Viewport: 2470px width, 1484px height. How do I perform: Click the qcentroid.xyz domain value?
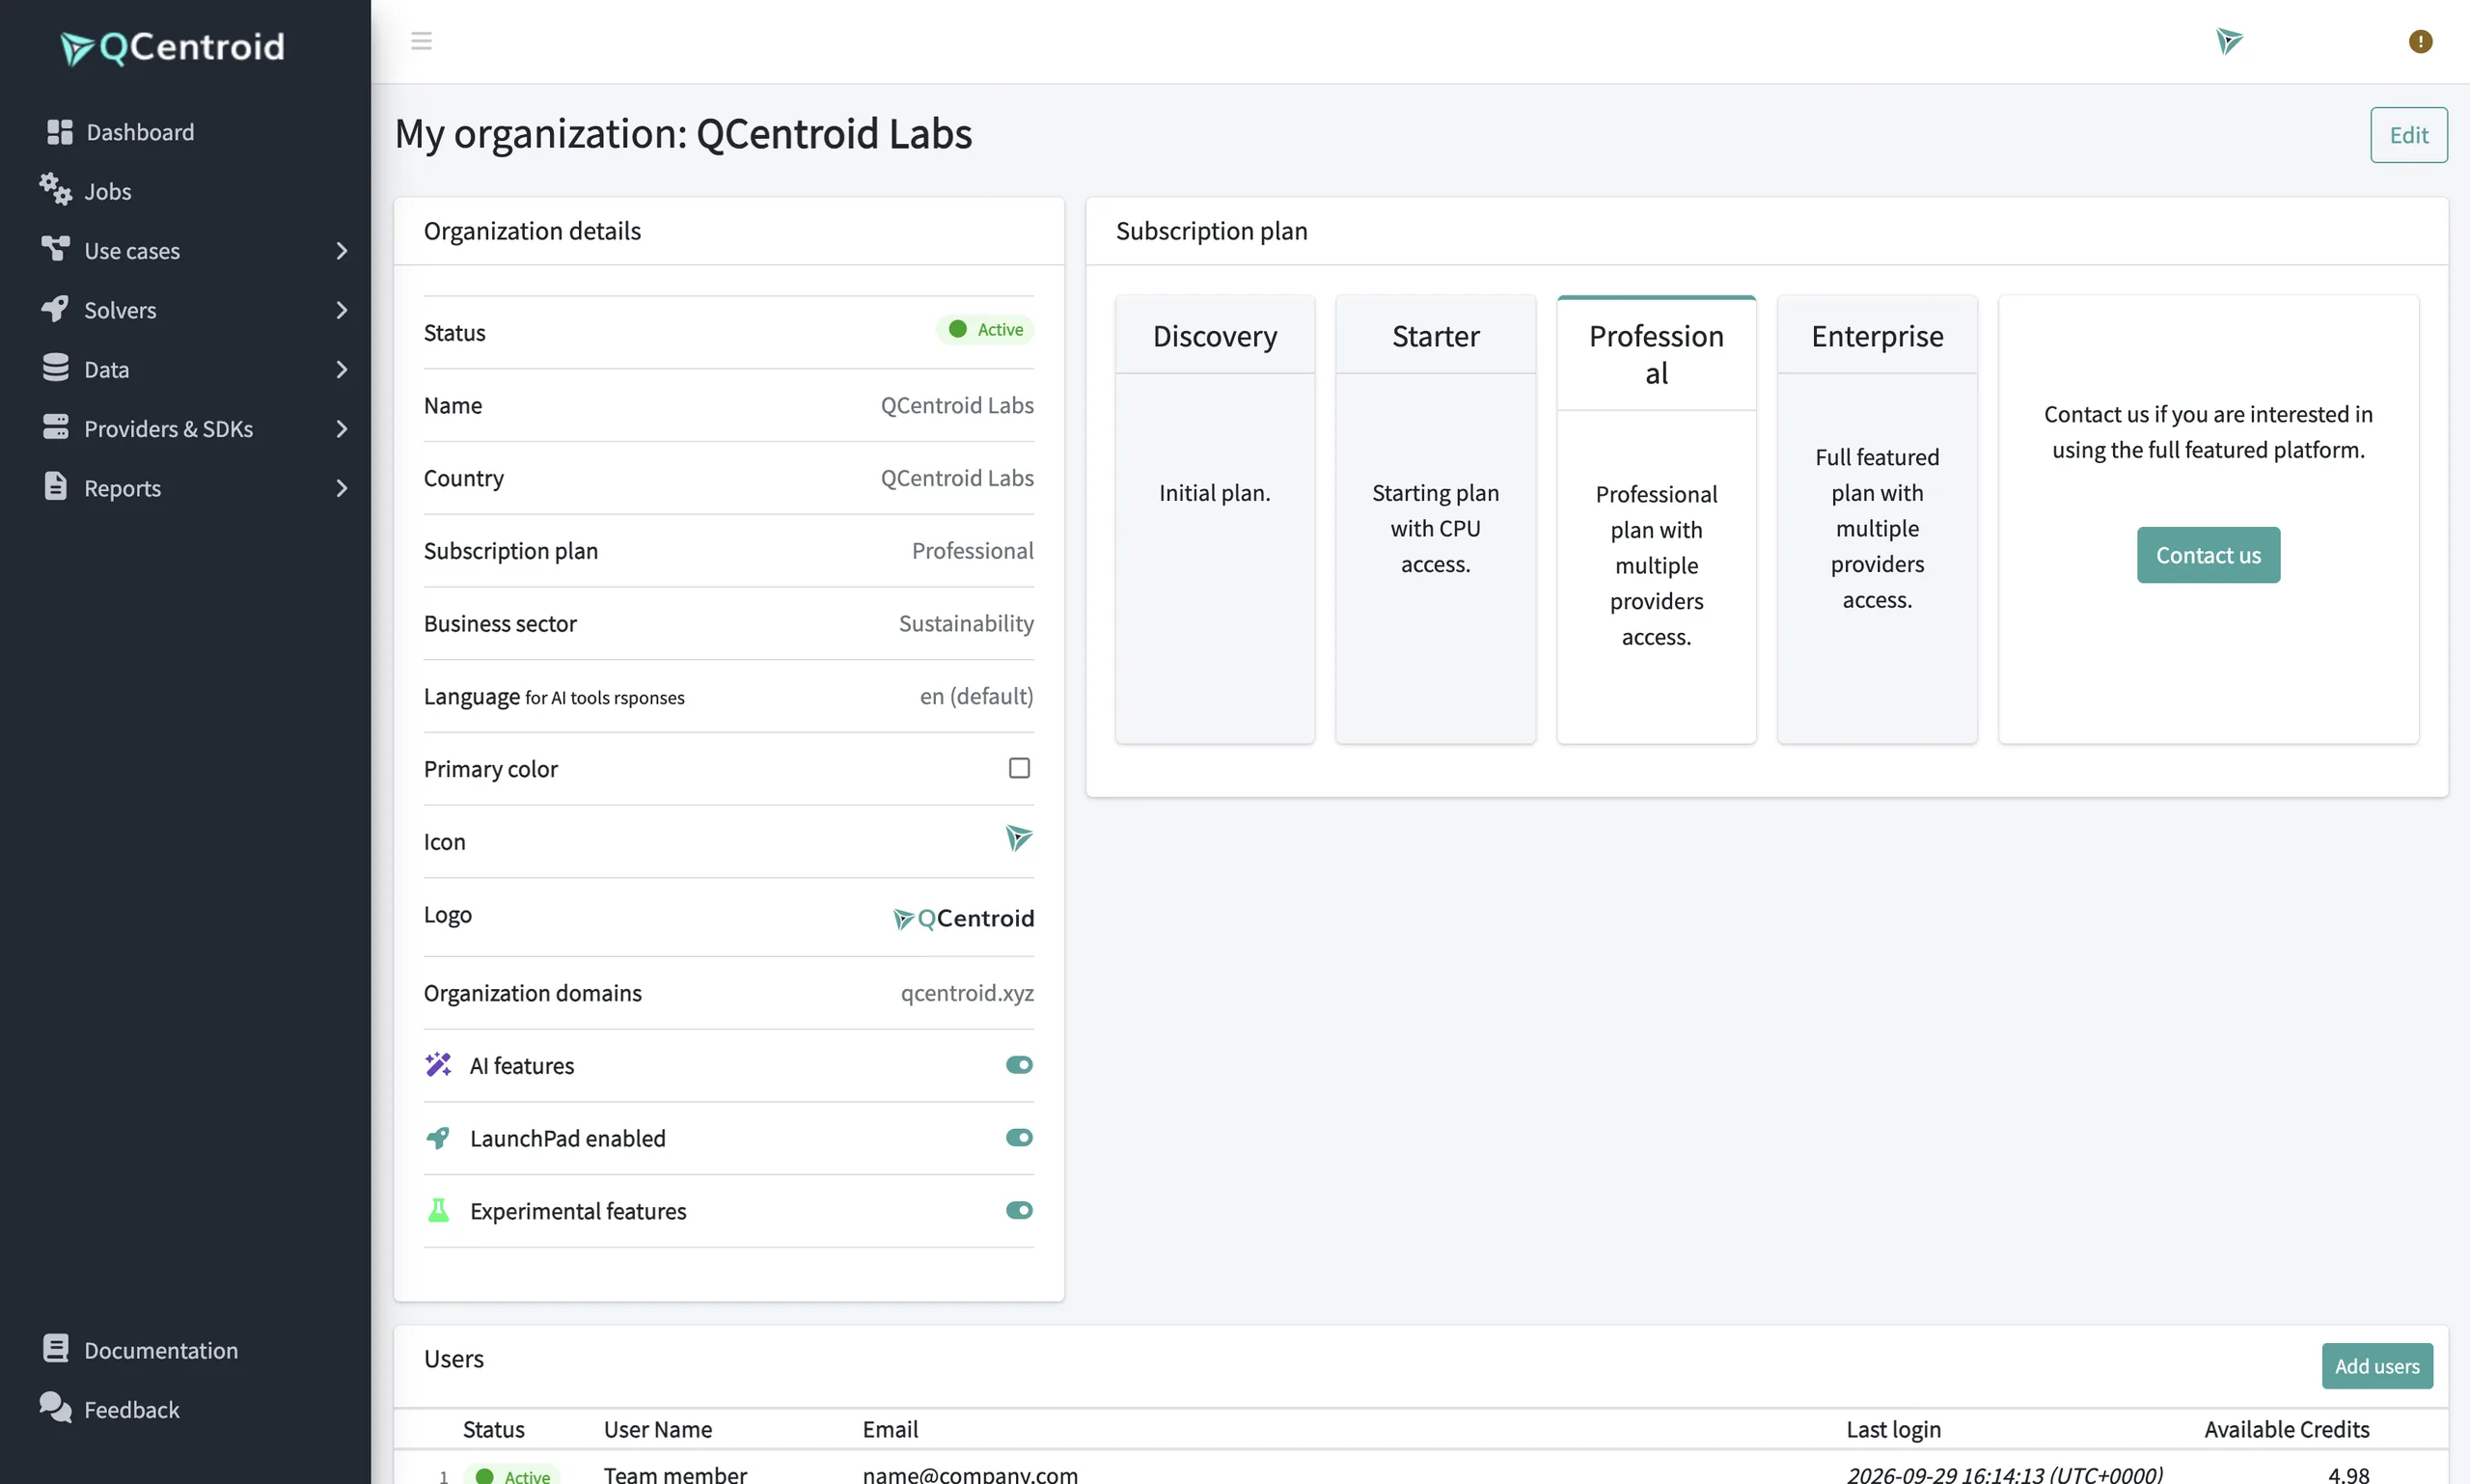[x=967, y=992]
